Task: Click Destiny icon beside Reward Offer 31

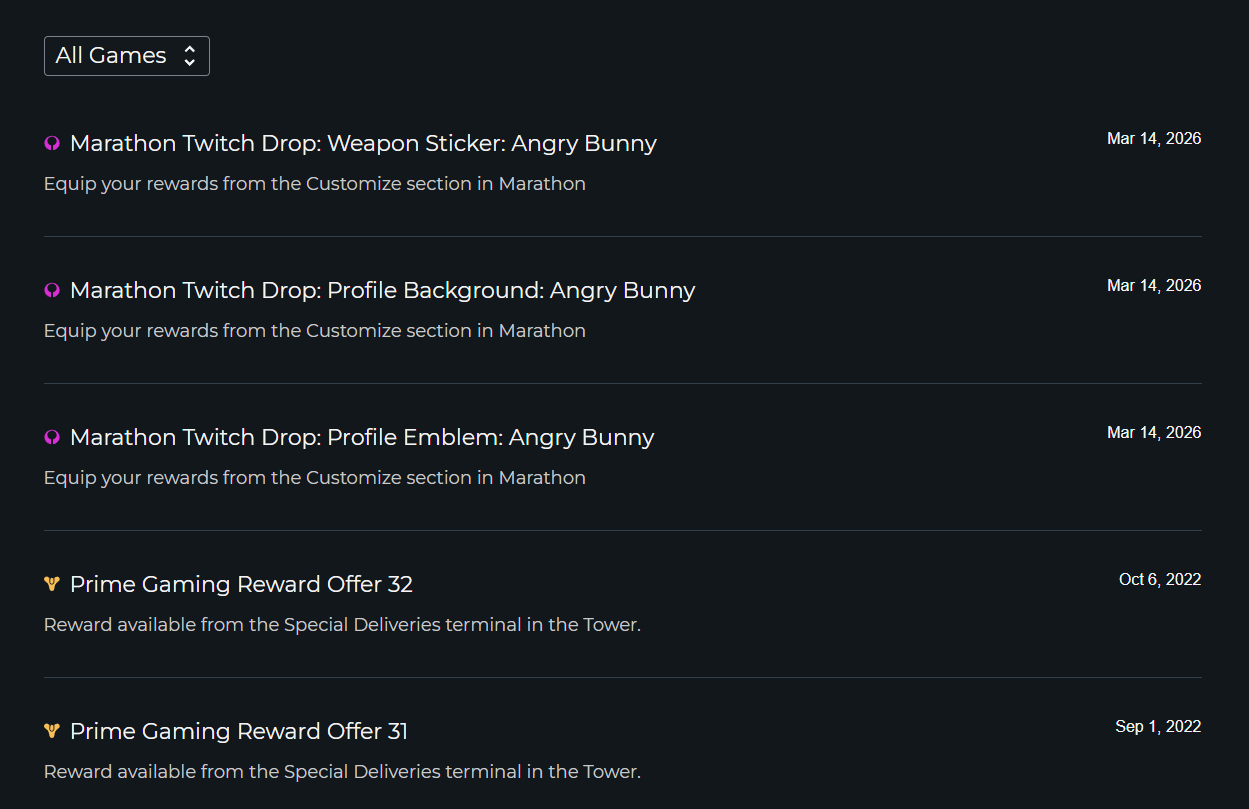Action: pyautogui.click(x=52, y=731)
